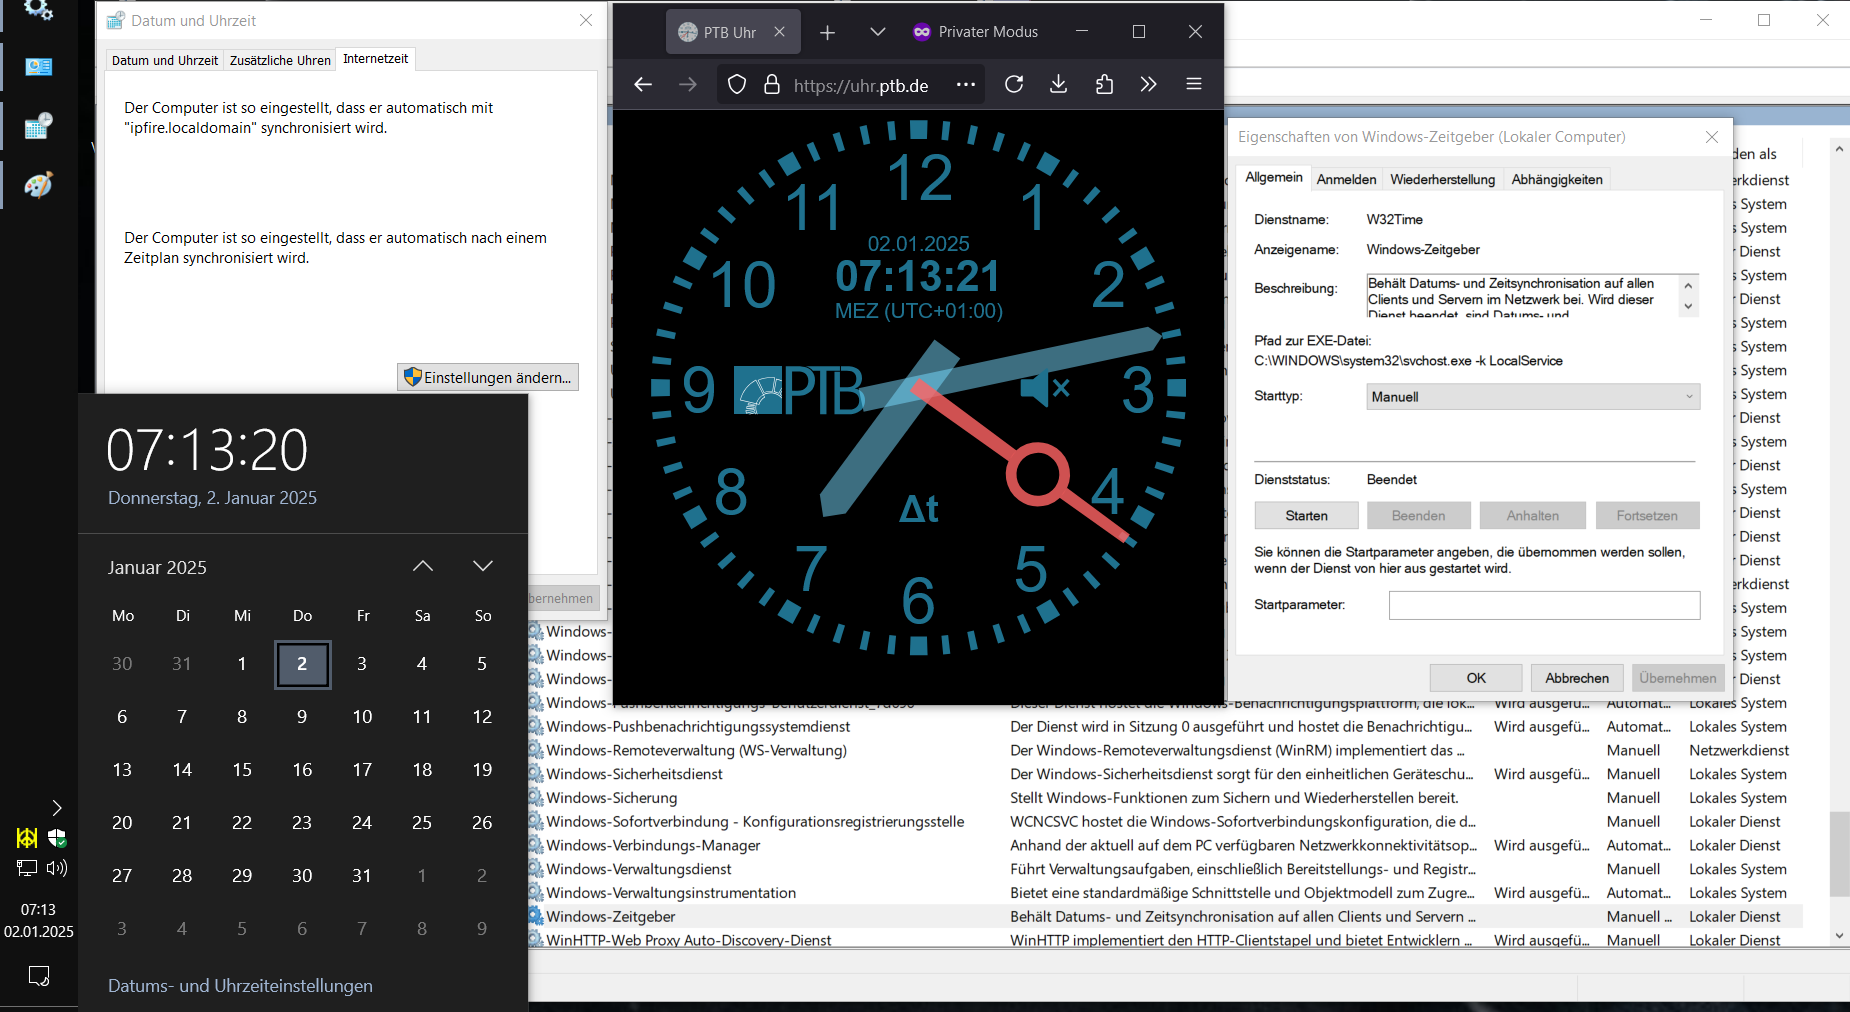Screen dimensions: 1850x1012
Task: Open the Services gears icon in the taskbar
Action: [x=38, y=10]
